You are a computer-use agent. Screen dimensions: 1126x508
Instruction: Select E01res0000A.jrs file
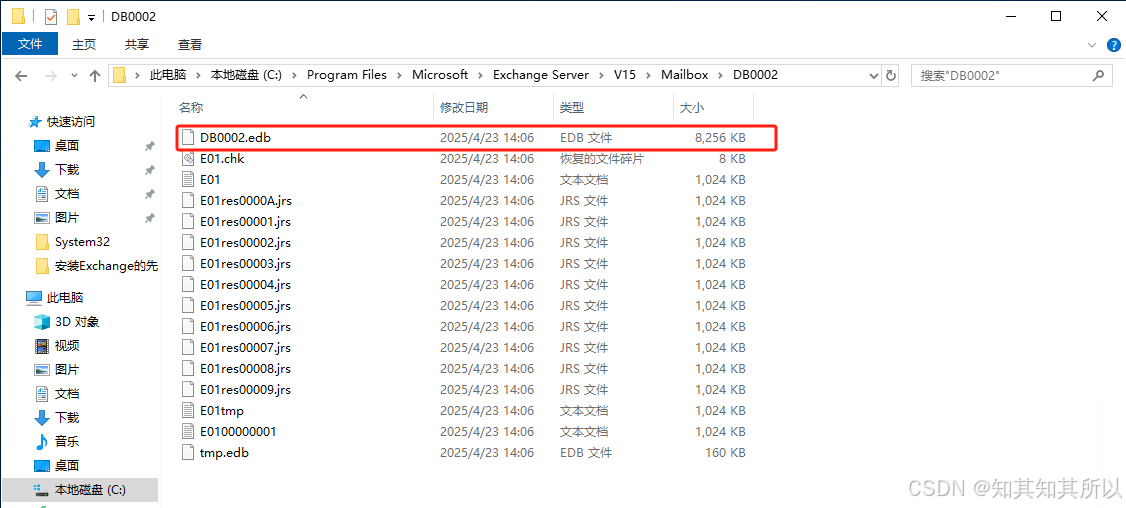click(x=246, y=200)
